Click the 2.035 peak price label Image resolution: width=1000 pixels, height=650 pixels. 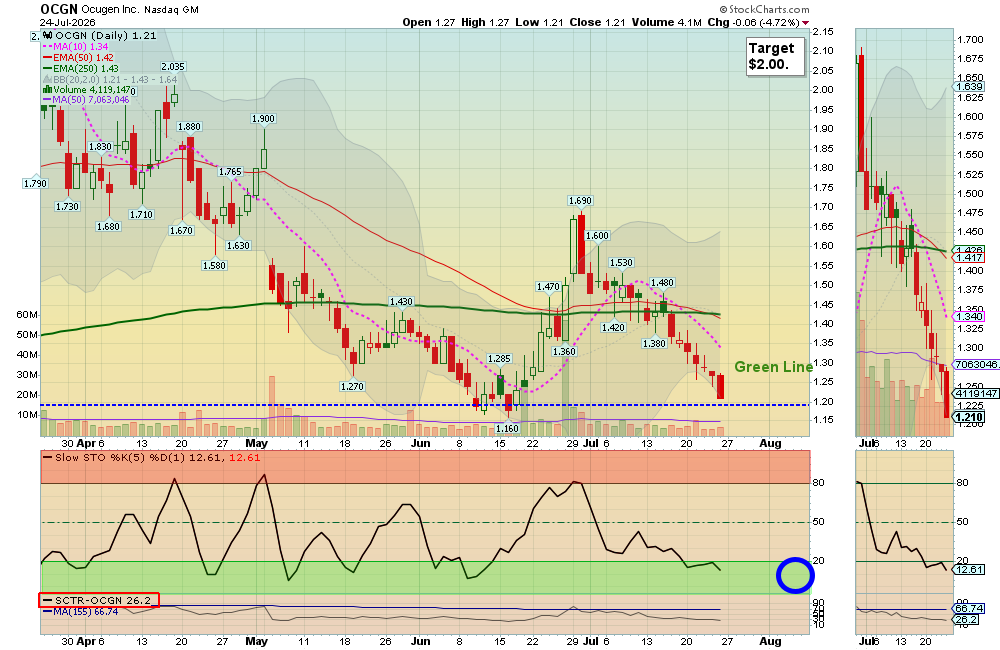click(173, 66)
